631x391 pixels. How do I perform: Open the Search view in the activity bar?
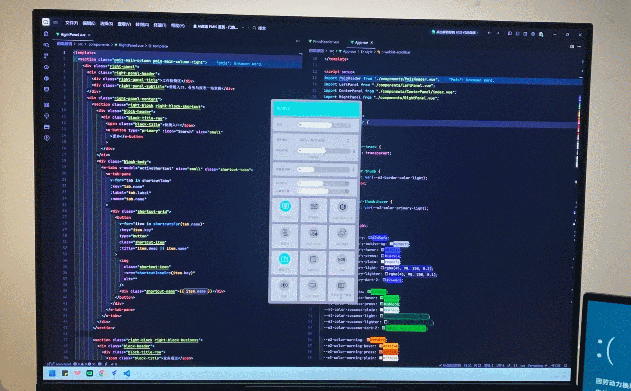click(46, 45)
